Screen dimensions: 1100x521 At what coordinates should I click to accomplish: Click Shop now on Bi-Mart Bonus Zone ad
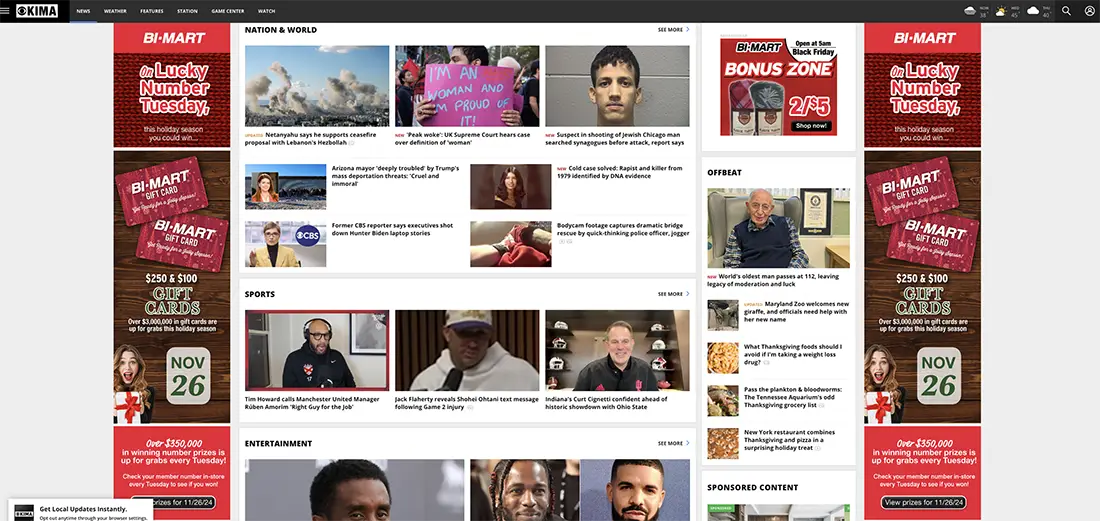(812, 126)
